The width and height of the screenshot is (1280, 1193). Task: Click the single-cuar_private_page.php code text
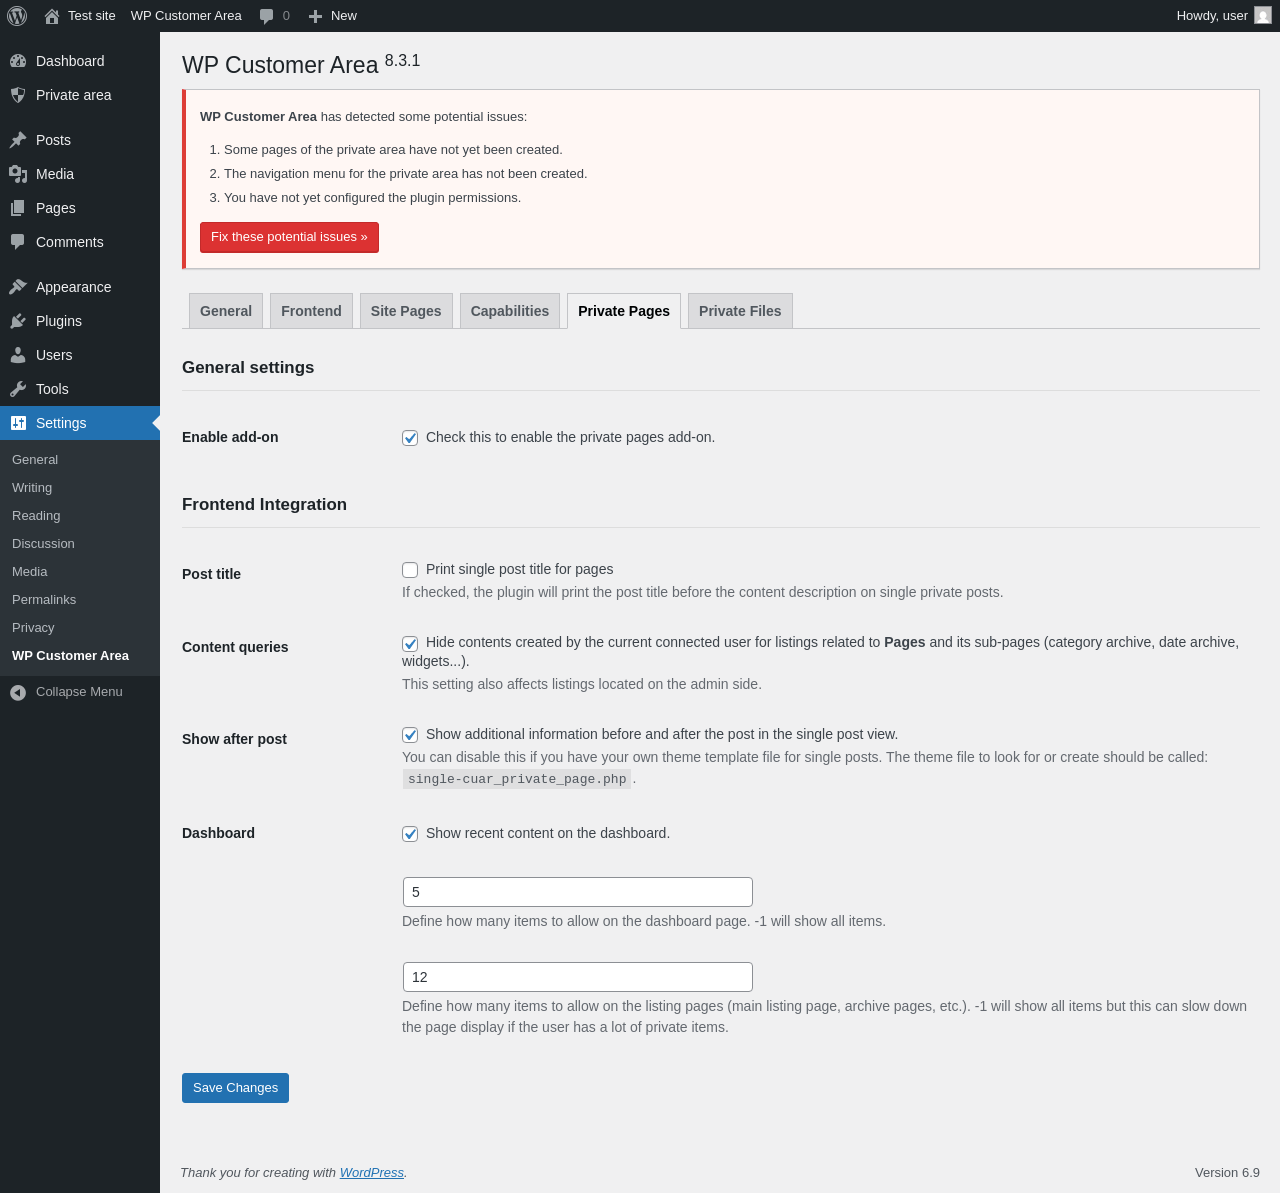(x=517, y=779)
